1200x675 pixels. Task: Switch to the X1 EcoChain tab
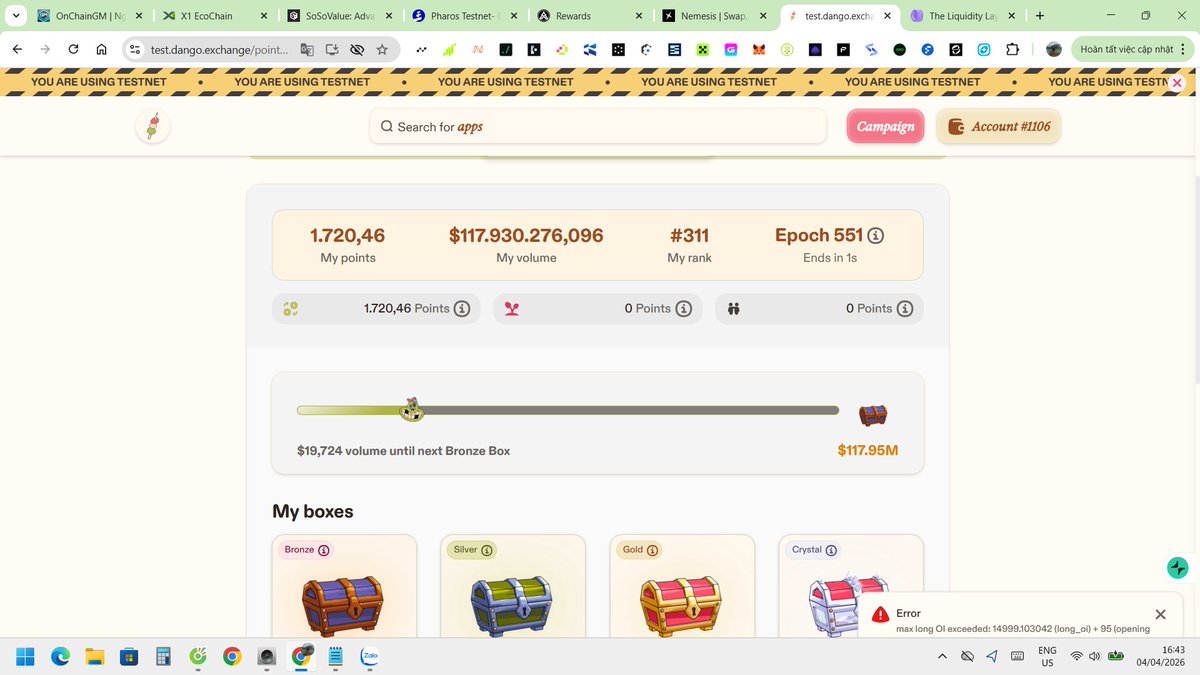tap(214, 16)
